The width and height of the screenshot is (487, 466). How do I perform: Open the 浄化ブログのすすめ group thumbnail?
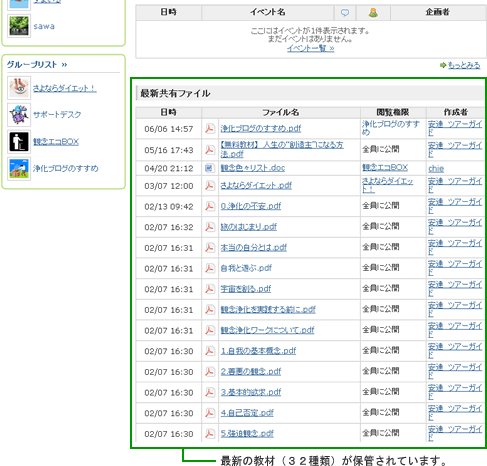19,169
